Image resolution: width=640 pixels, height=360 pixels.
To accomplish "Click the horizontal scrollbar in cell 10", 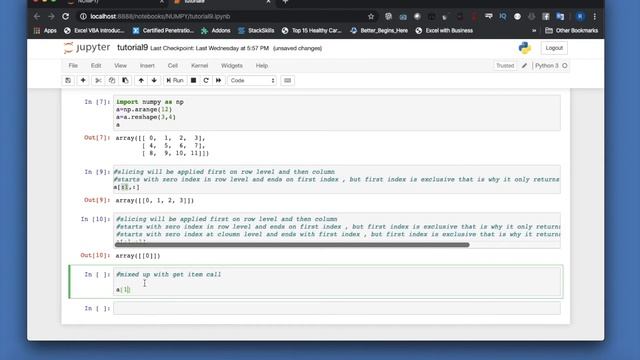I will pos(292,245).
